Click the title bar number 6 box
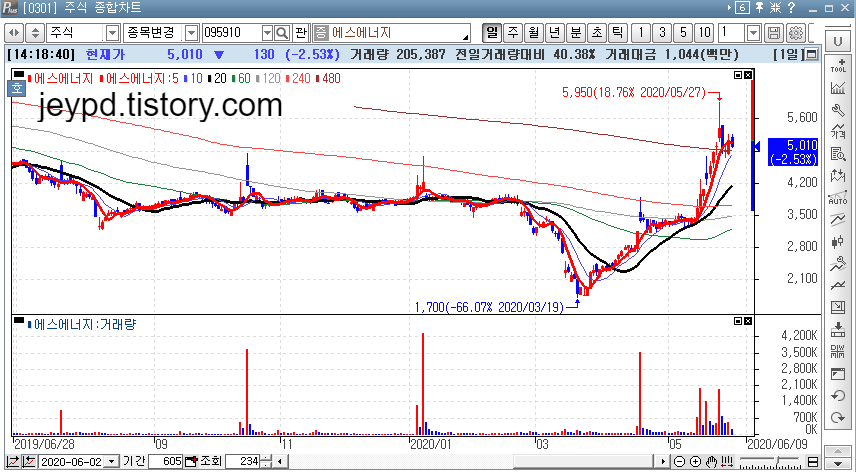This screenshot has height=472, width=856. click(x=742, y=8)
